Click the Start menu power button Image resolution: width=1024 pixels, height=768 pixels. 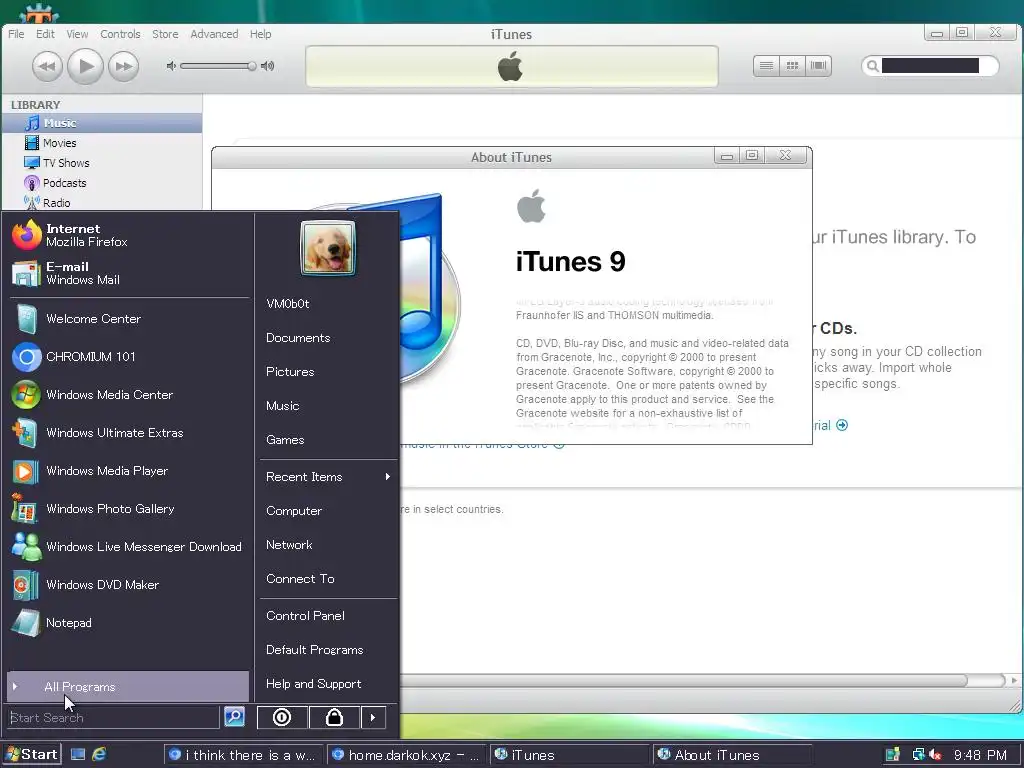(282, 717)
